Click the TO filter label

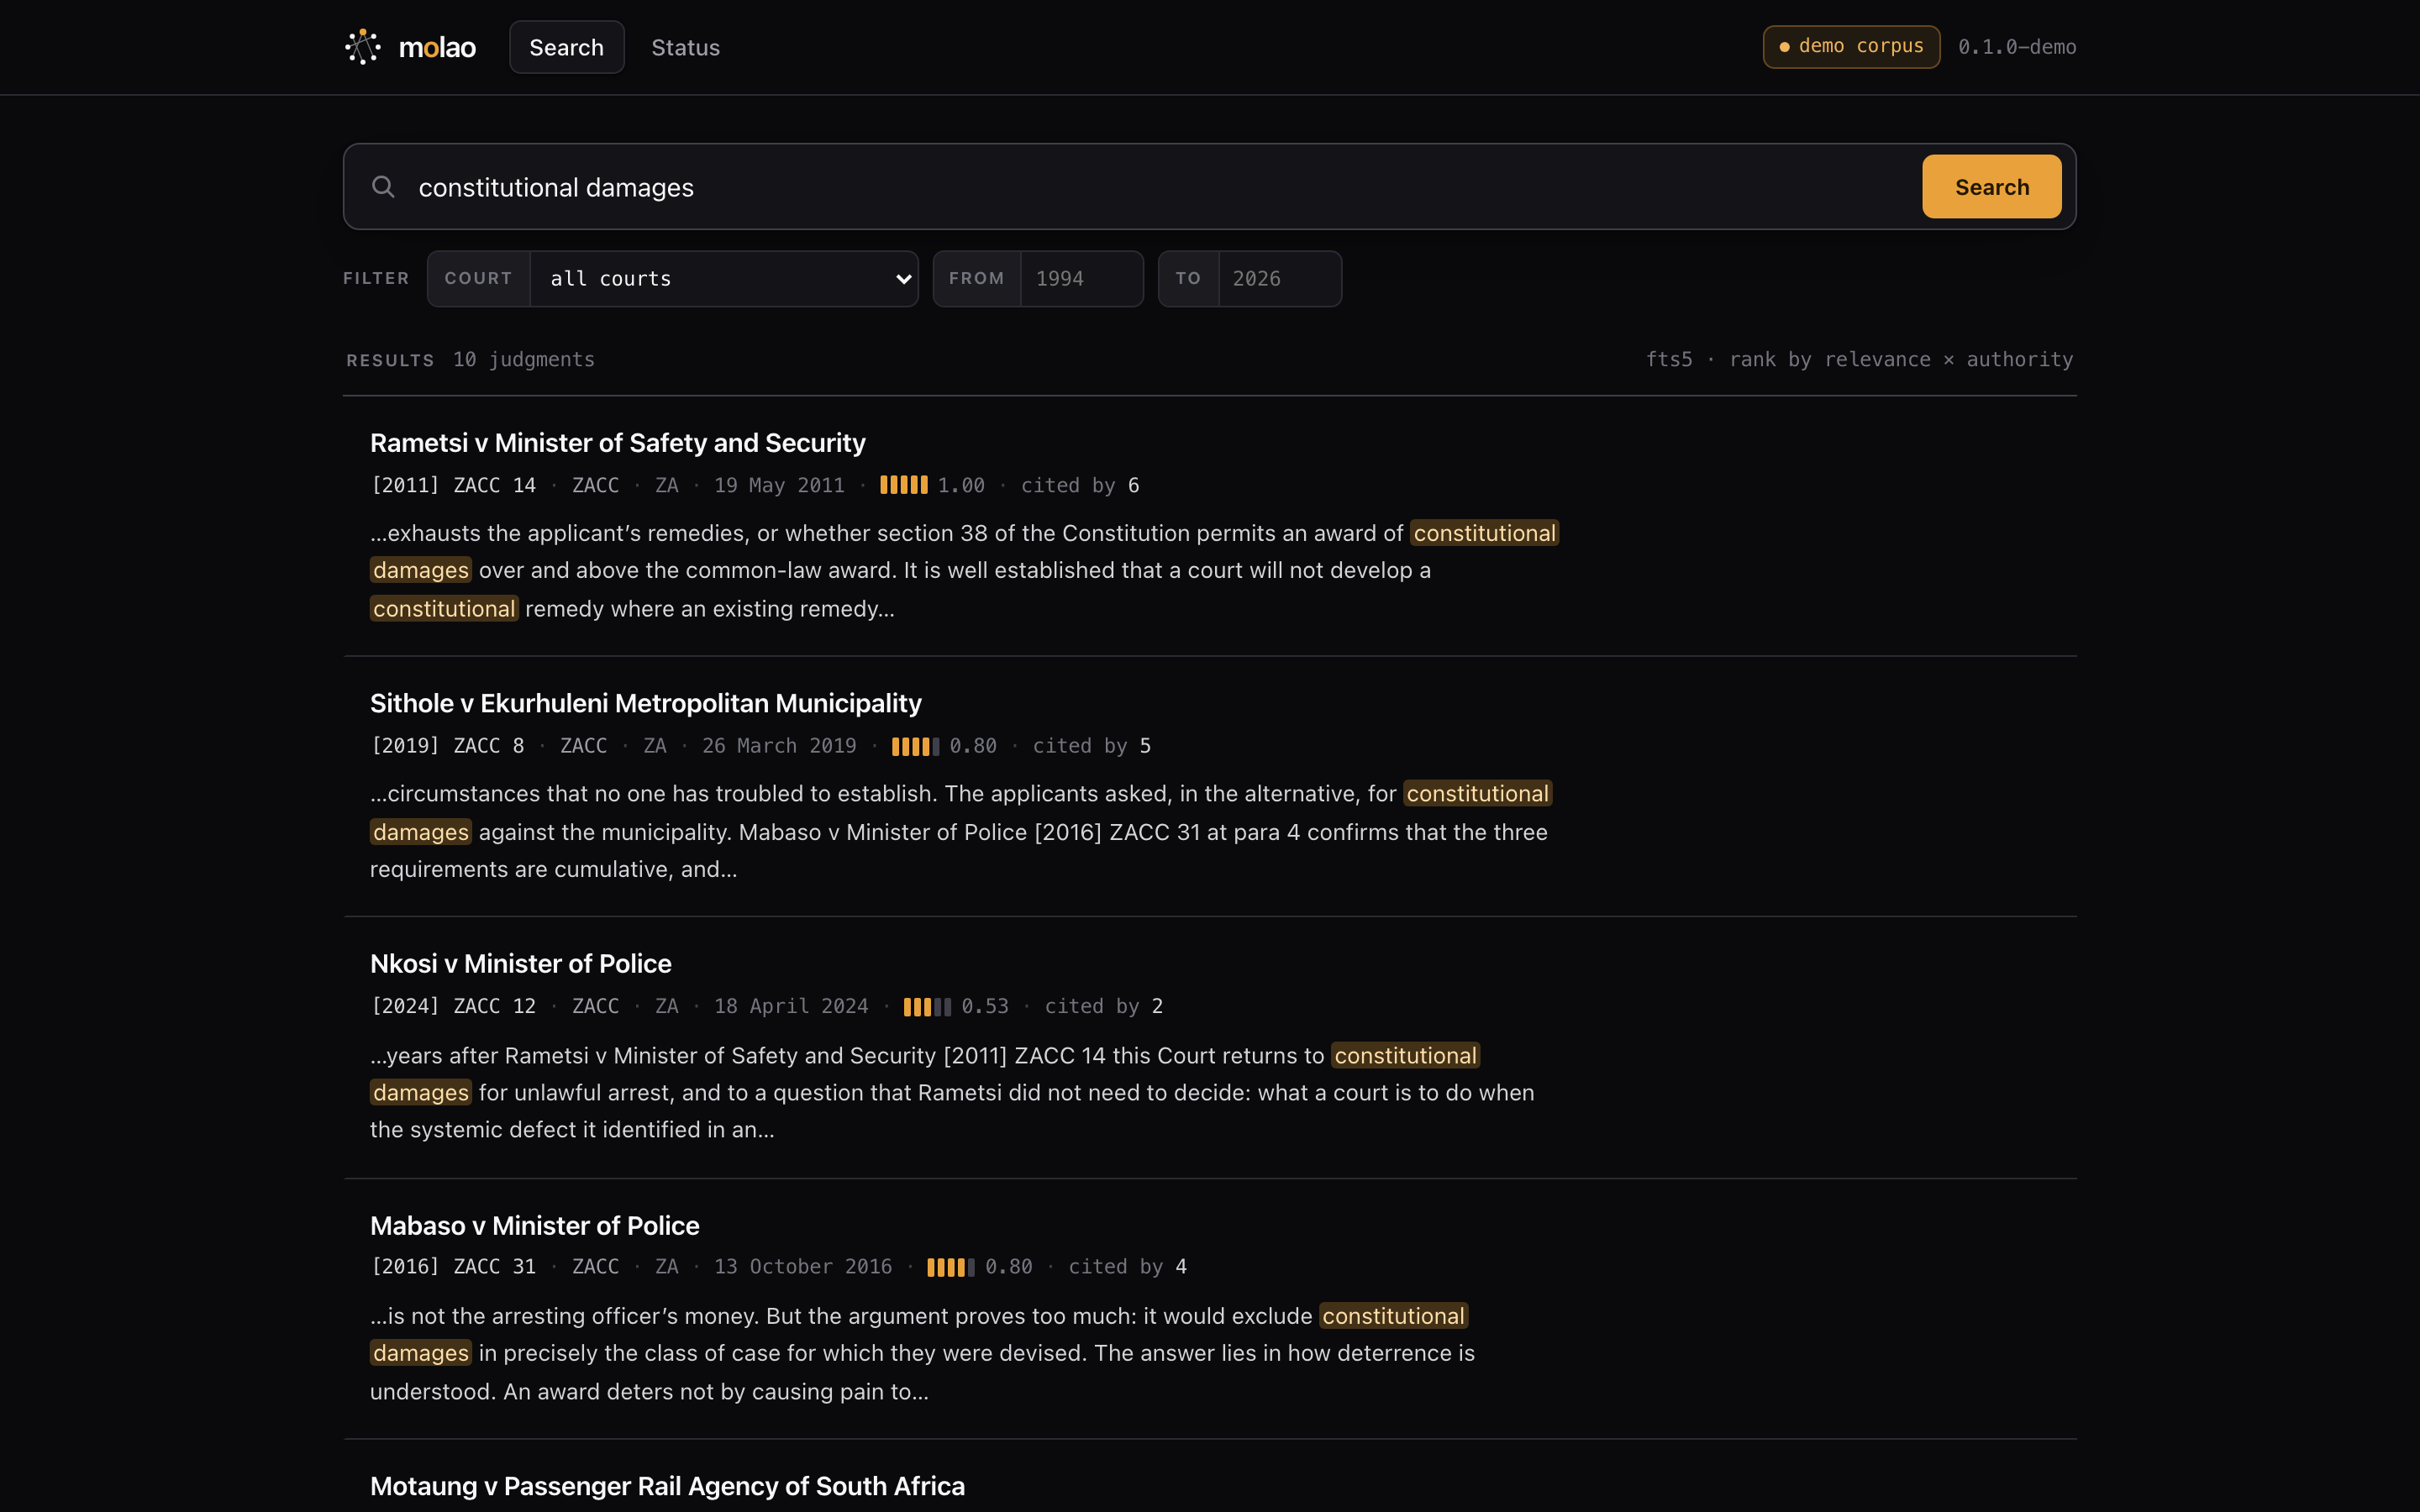[x=1188, y=279]
